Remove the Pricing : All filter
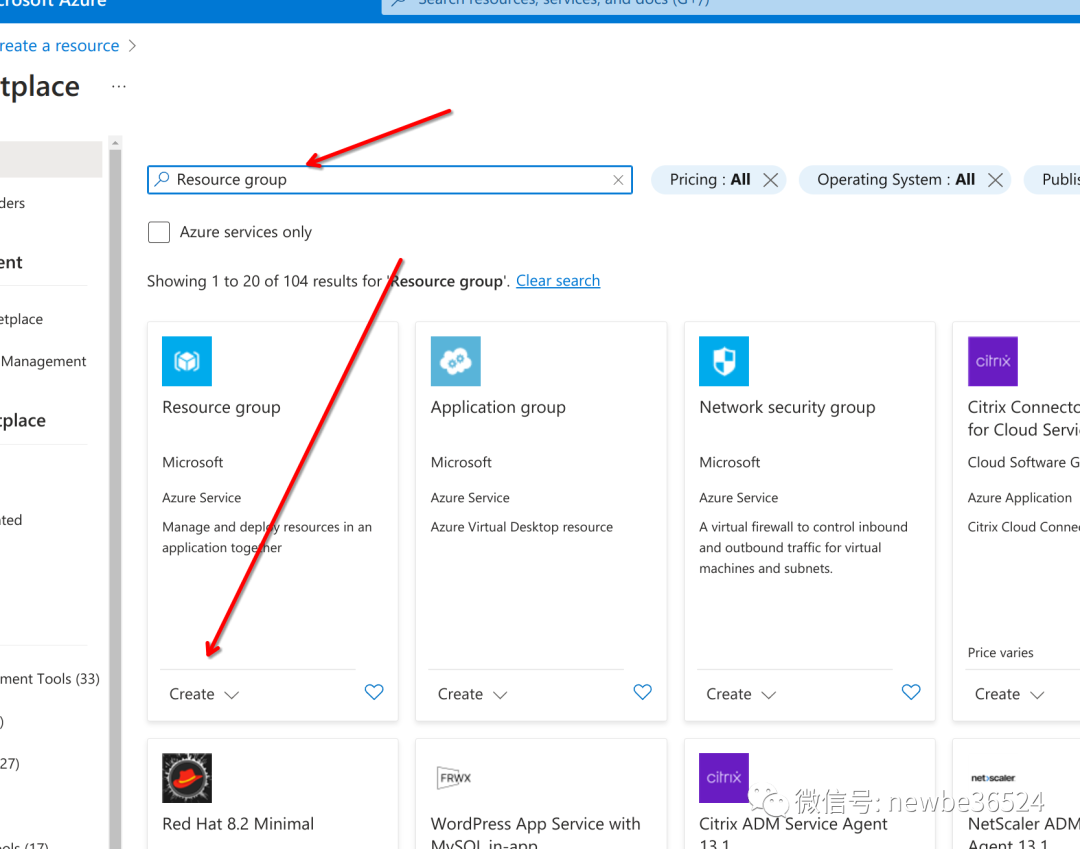1080x849 pixels. (771, 180)
